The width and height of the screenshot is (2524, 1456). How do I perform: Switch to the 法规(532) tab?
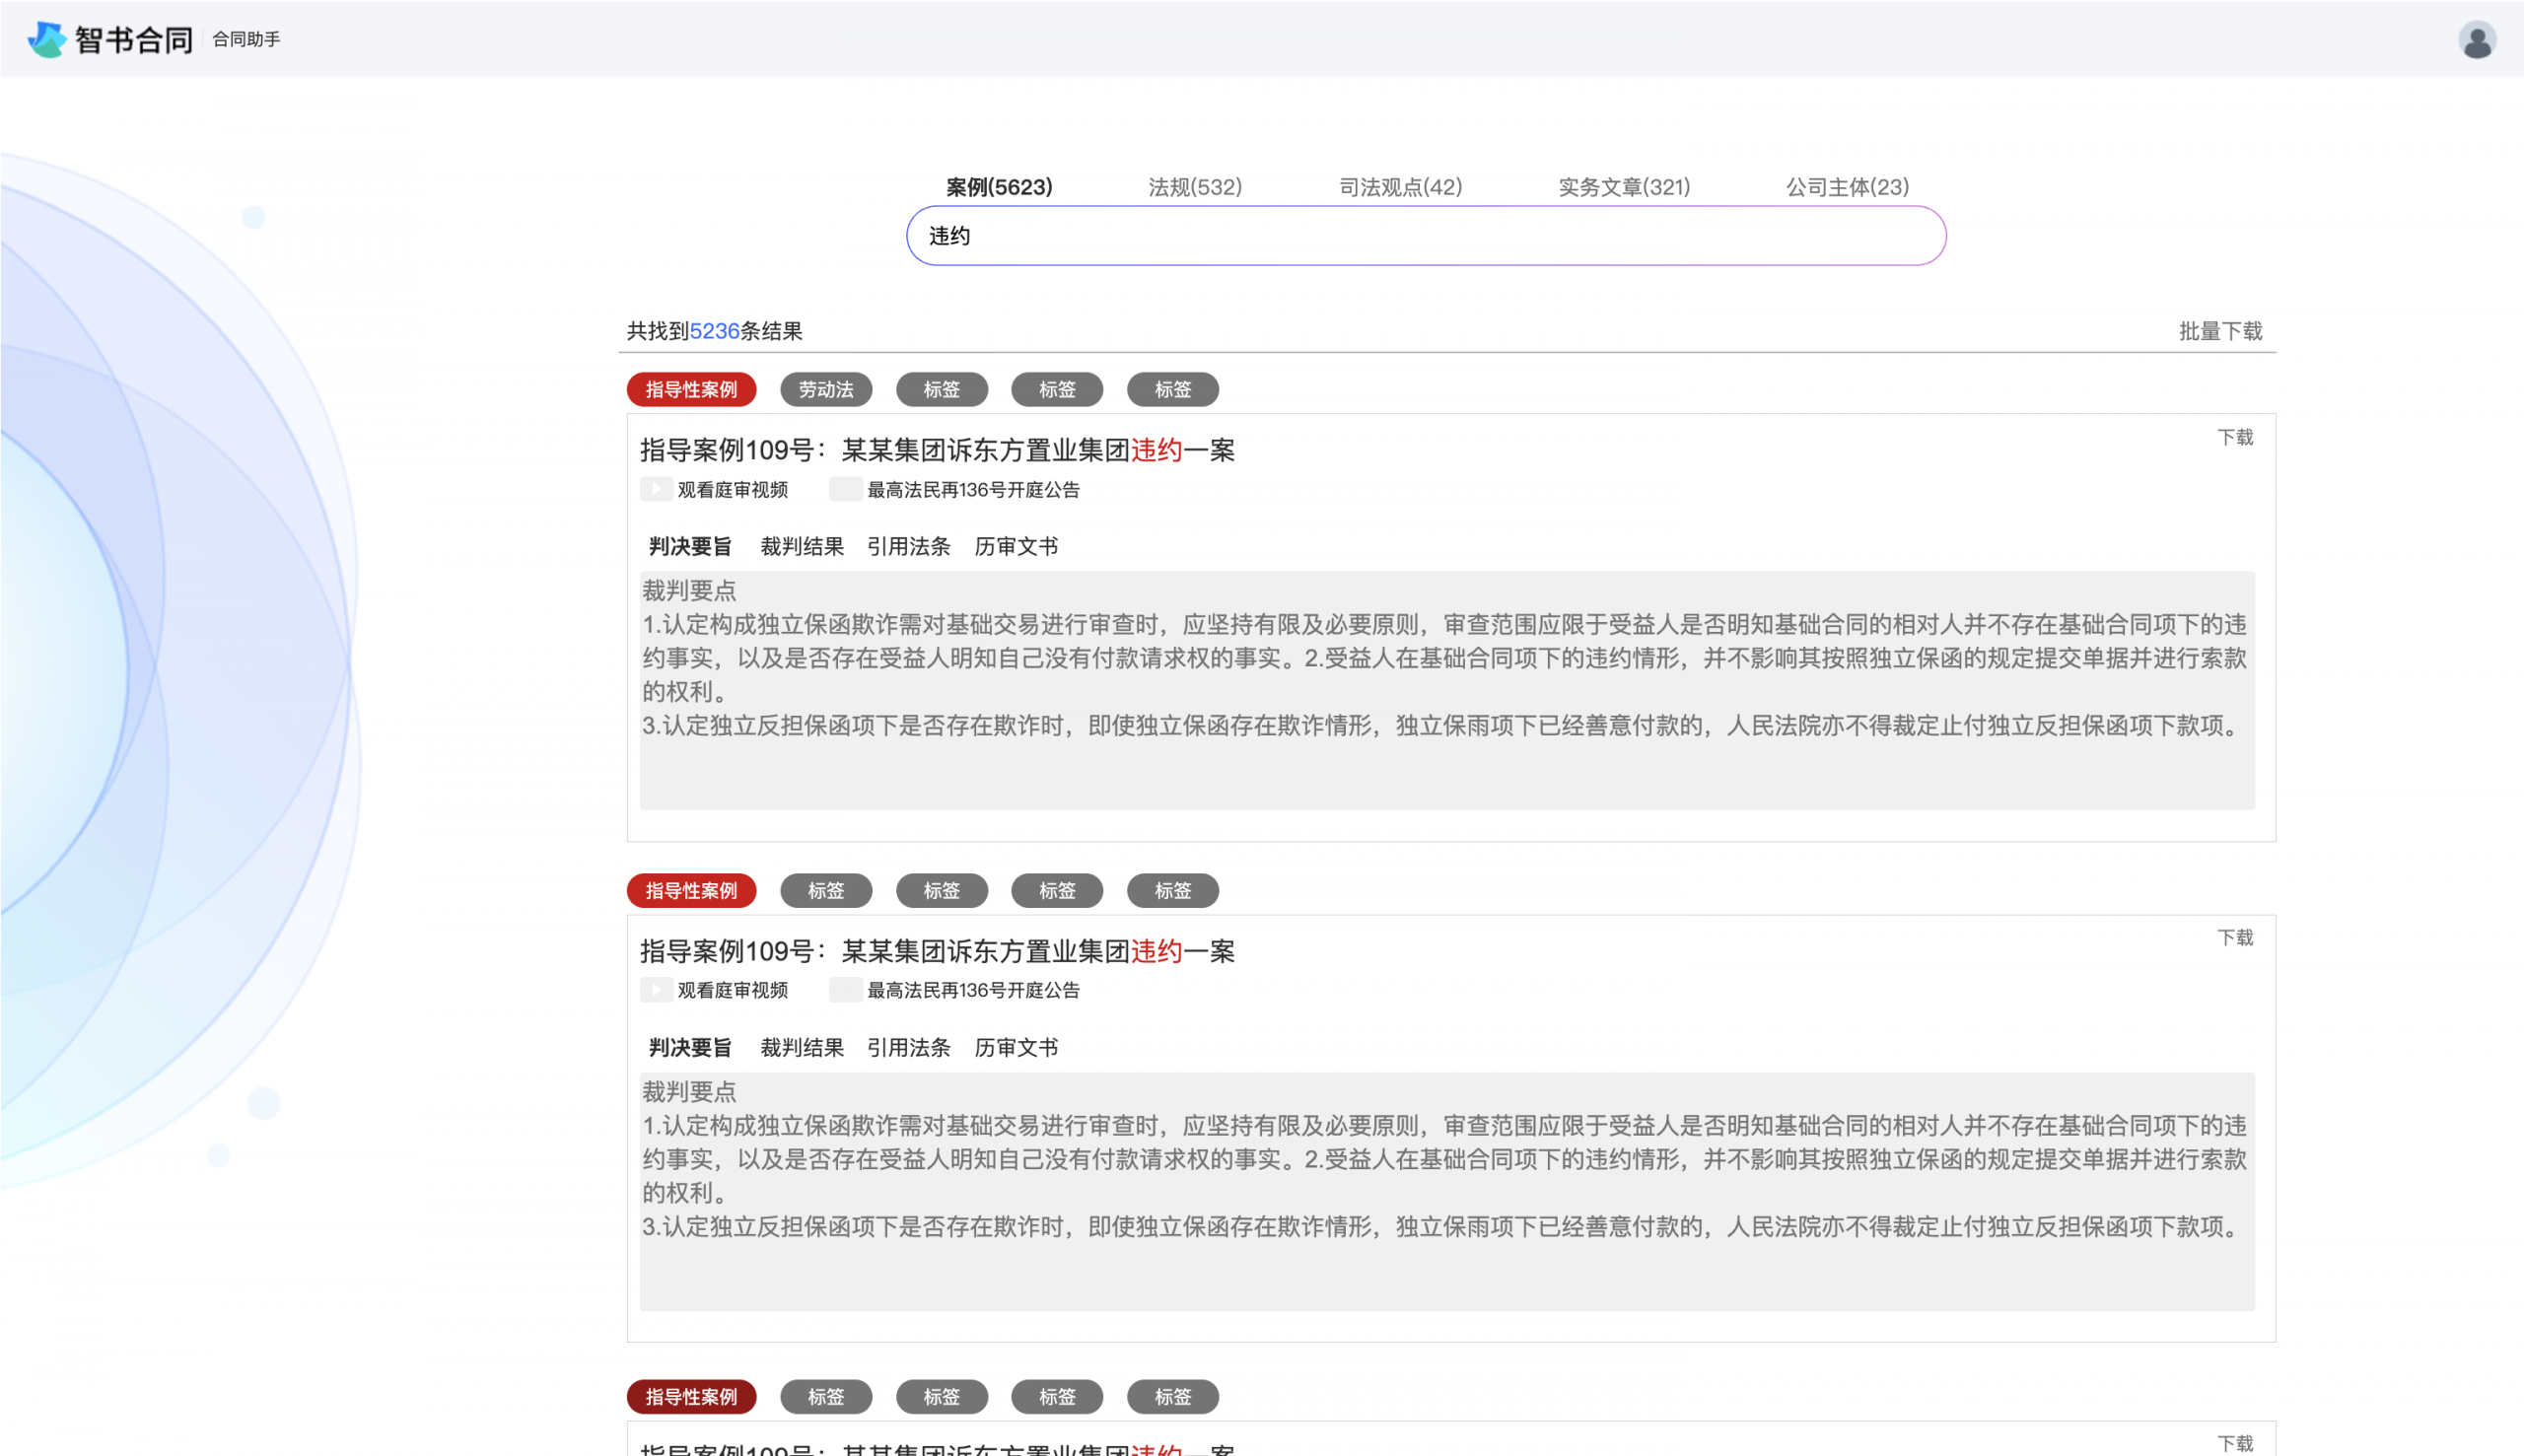[x=1194, y=187]
